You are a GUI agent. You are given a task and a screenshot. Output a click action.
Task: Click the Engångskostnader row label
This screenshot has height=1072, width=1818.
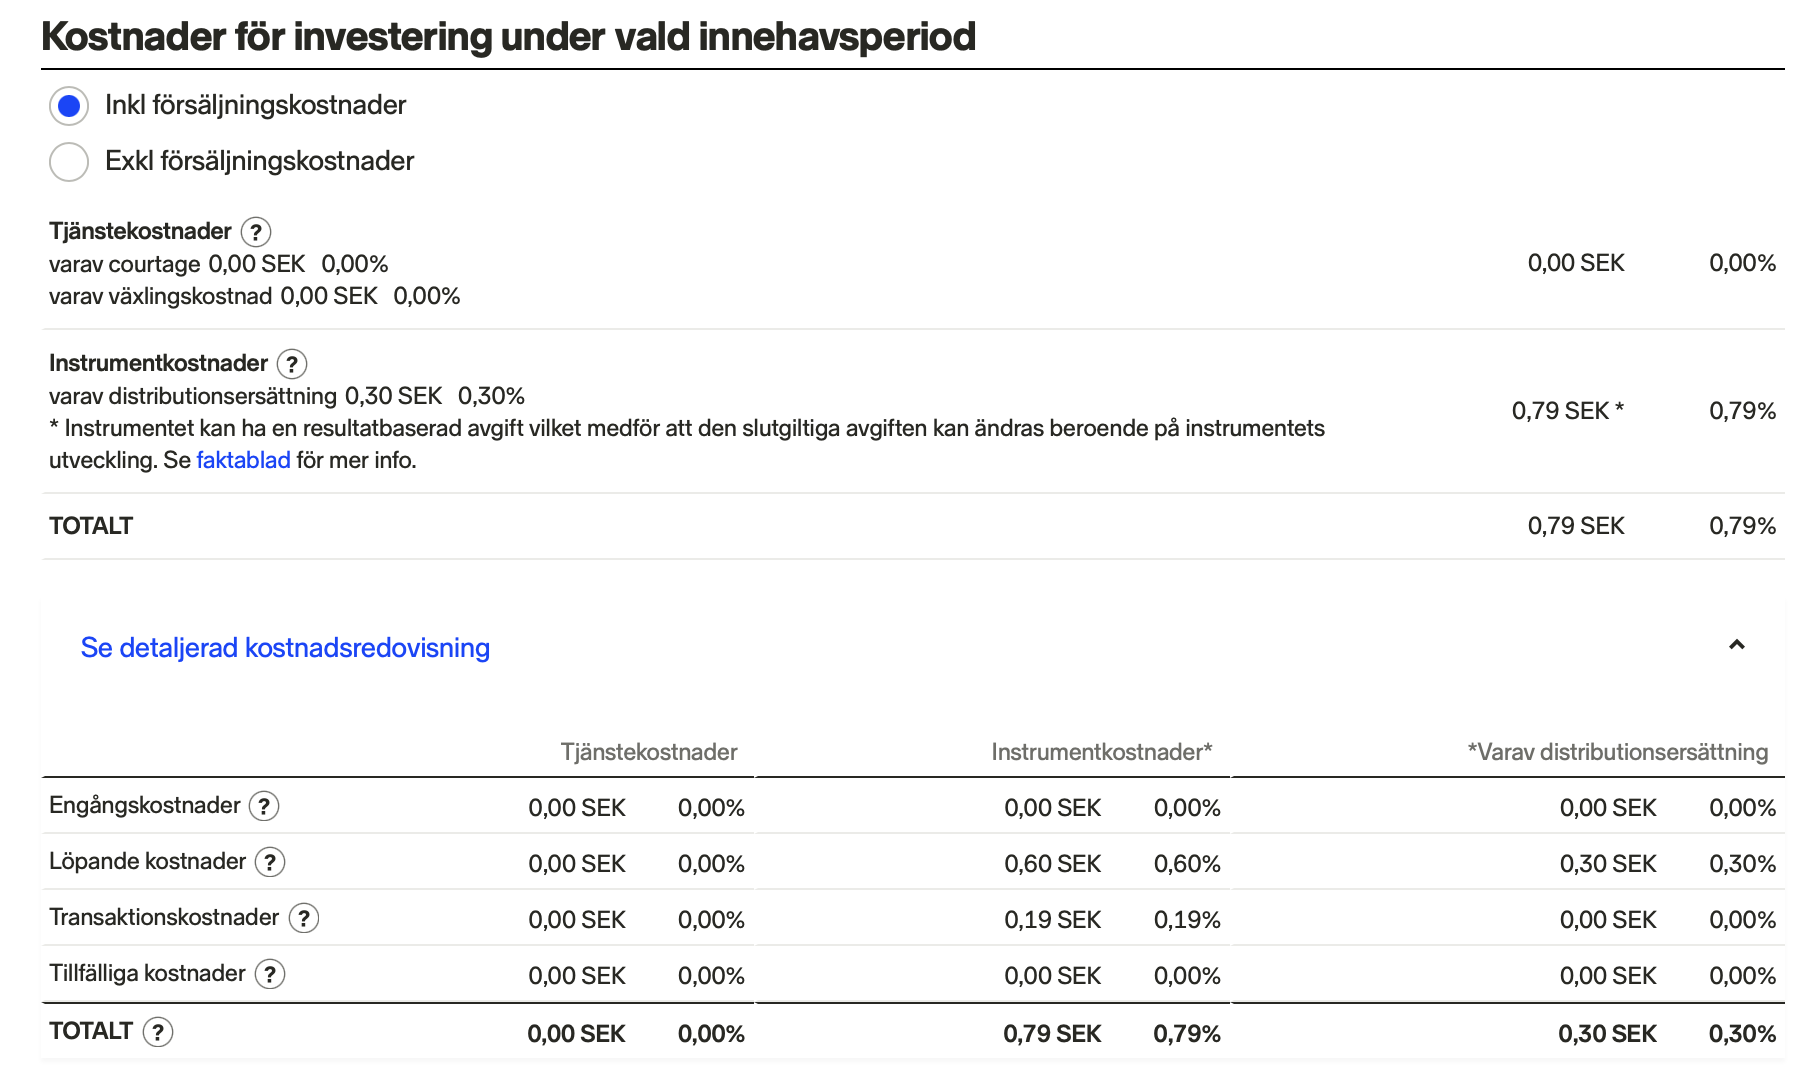point(144,806)
